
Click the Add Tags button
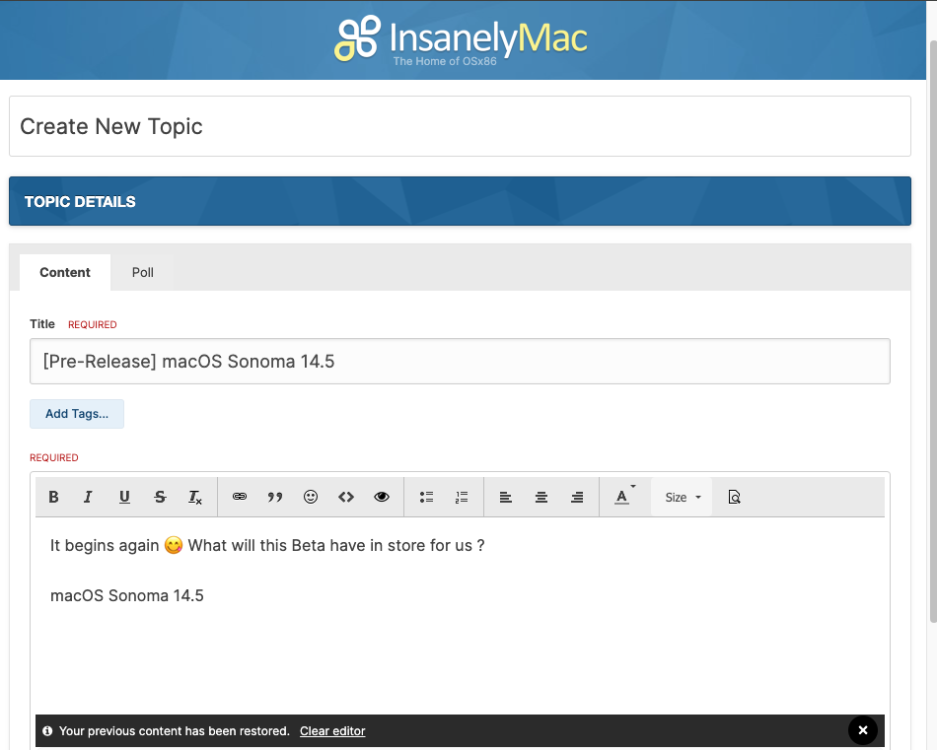[77, 414]
